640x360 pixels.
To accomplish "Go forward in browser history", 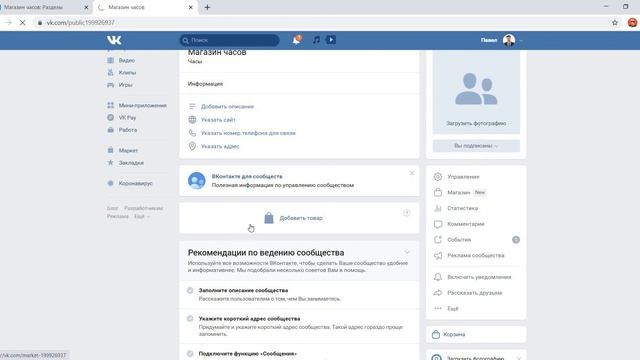I will pyautogui.click(x=8, y=23).
